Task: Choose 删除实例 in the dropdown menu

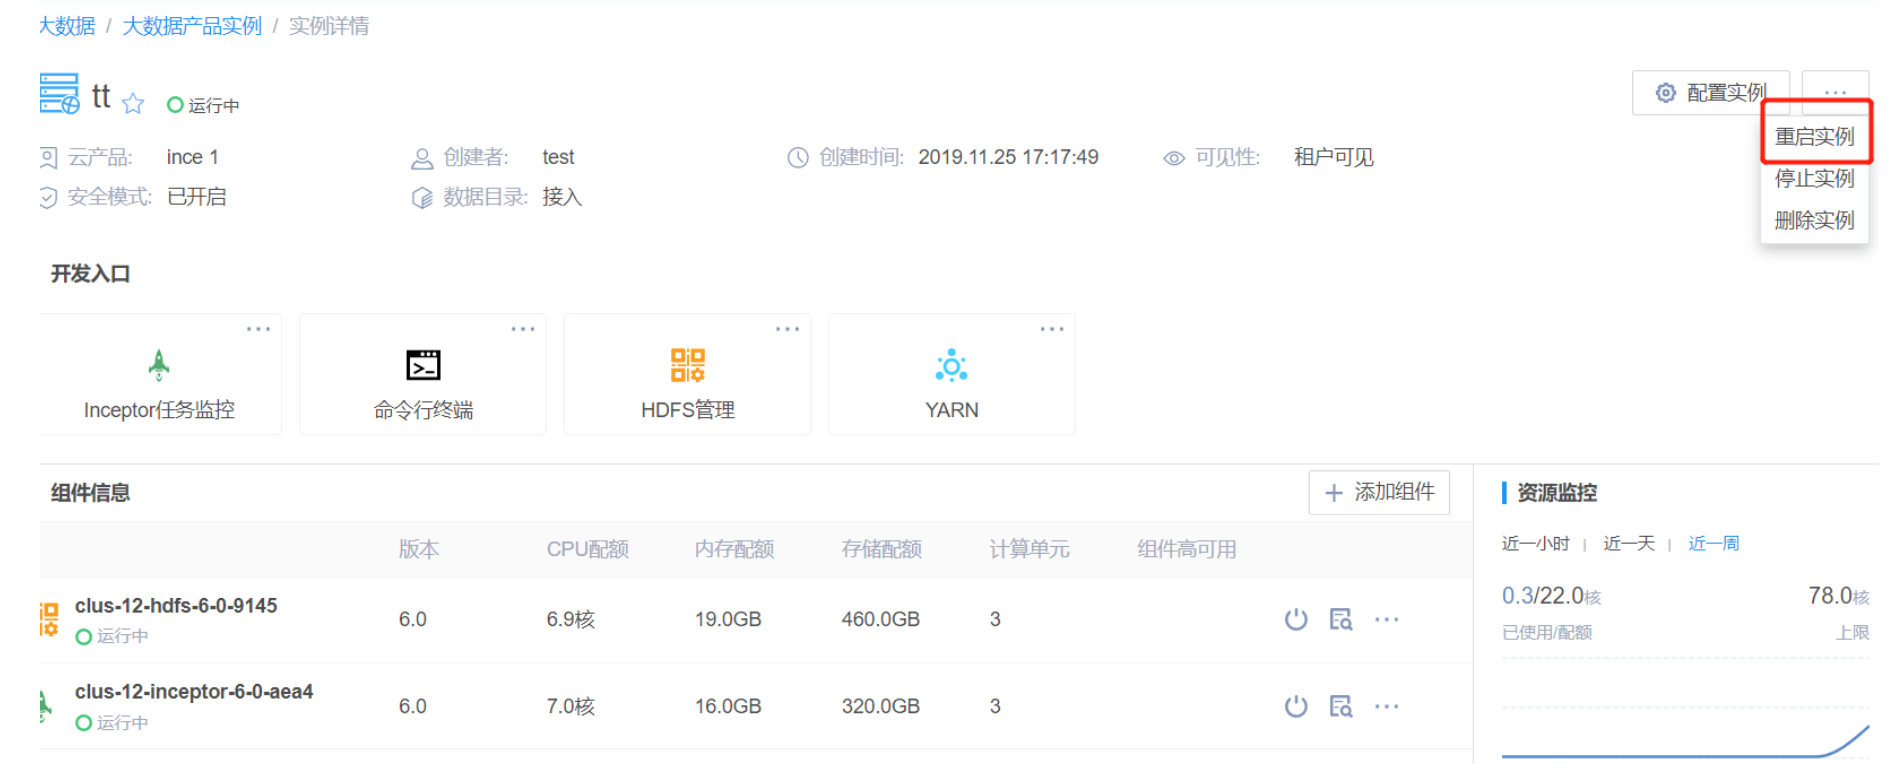Action: point(1814,221)
